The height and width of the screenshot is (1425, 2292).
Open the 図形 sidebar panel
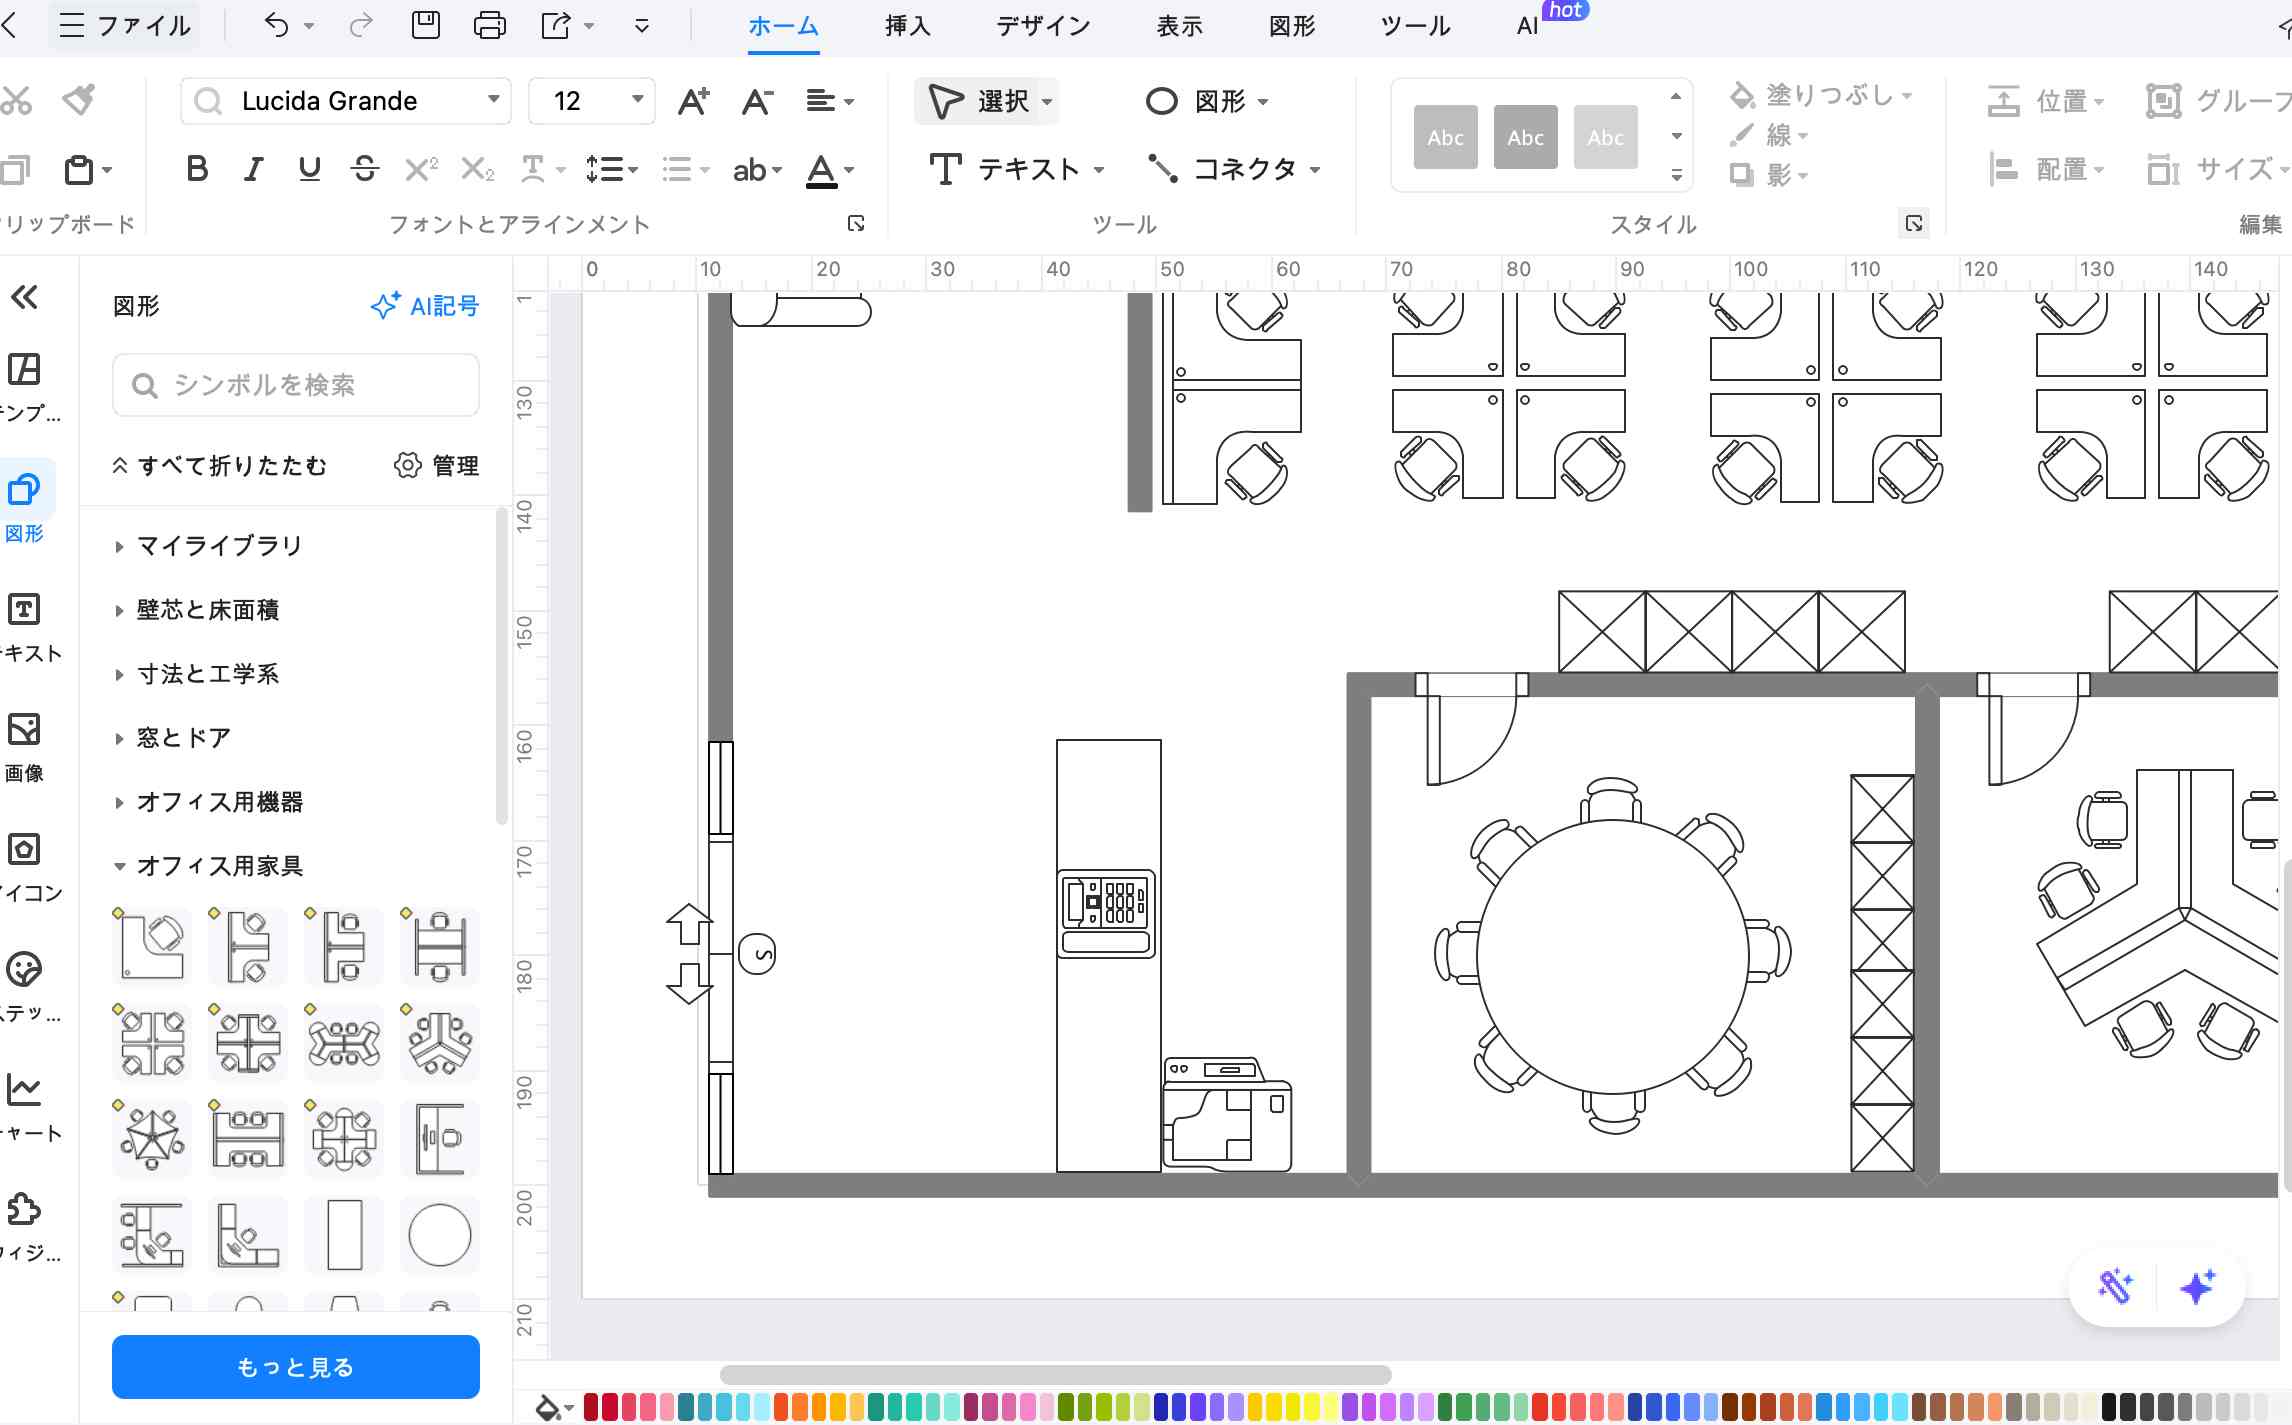[x=24, y=507]
